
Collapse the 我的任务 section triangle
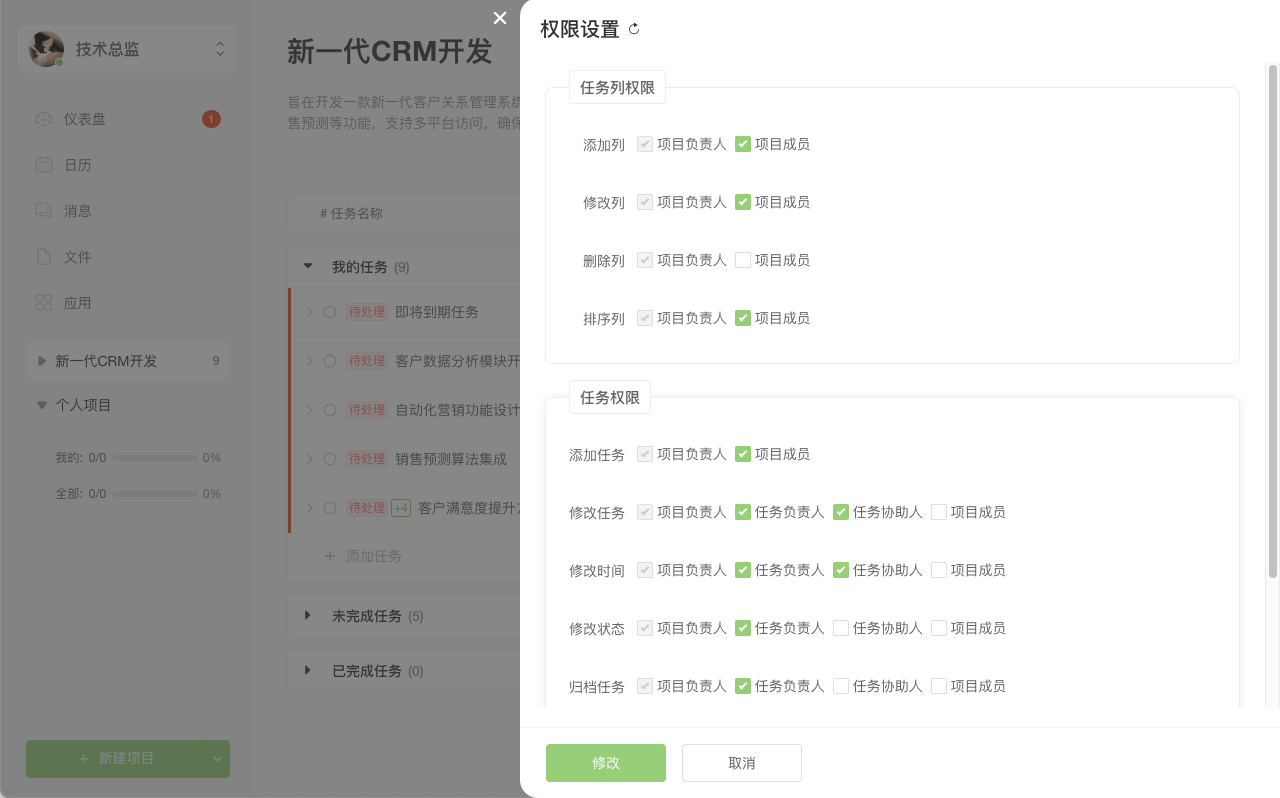point(309,267)
